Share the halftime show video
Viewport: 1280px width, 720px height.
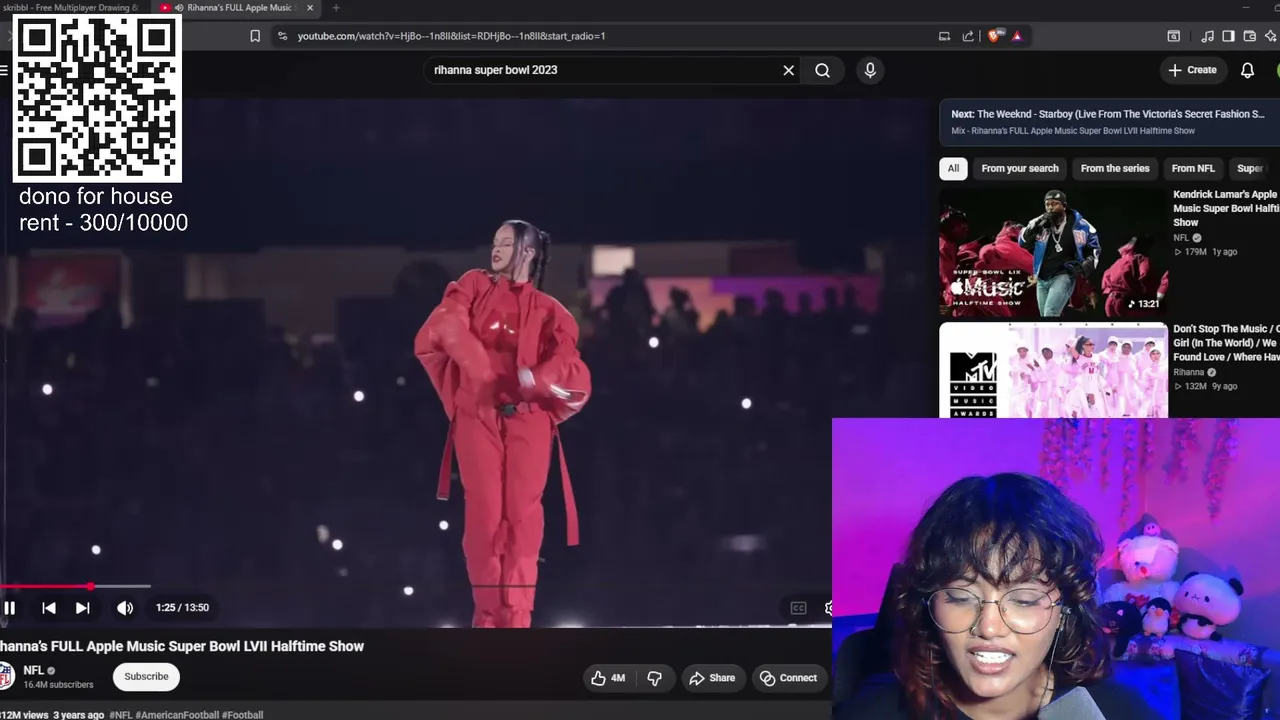pyautogui.click(x=712, y=678)
